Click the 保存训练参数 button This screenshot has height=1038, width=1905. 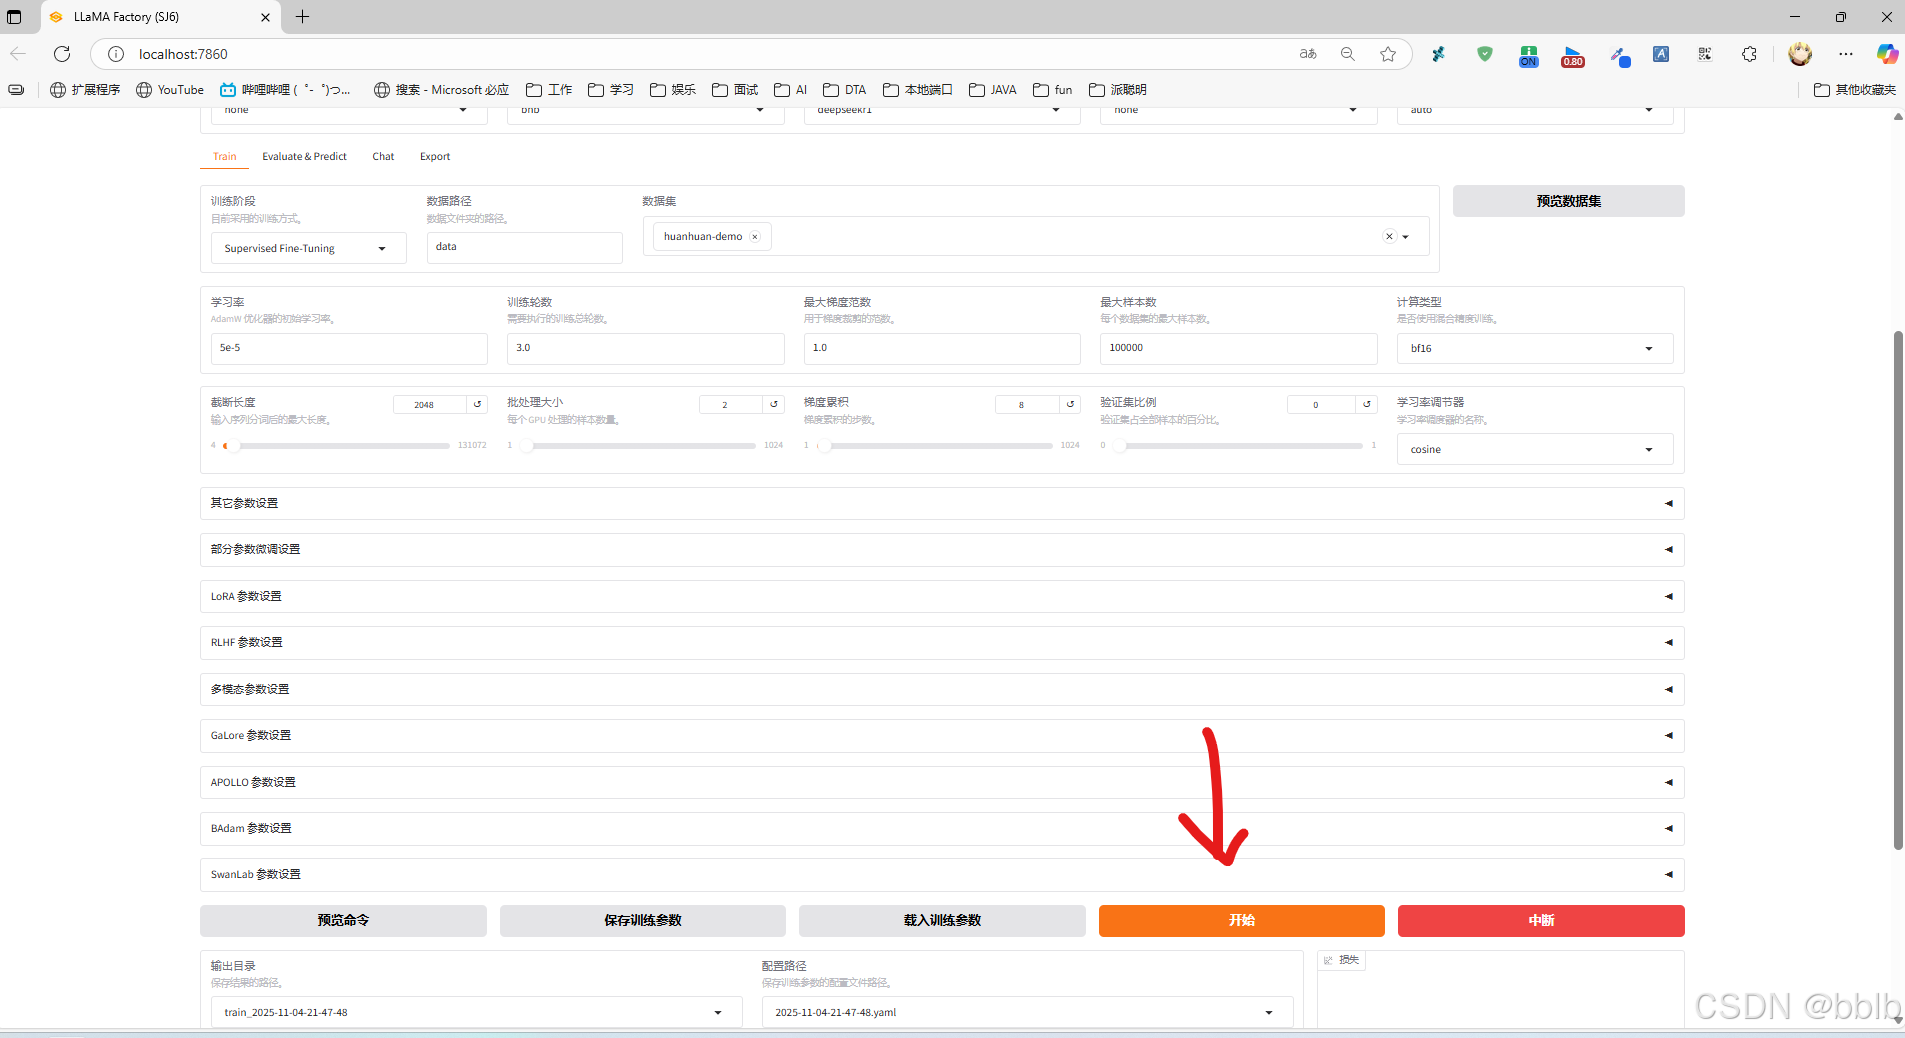(x=642, y=920)
